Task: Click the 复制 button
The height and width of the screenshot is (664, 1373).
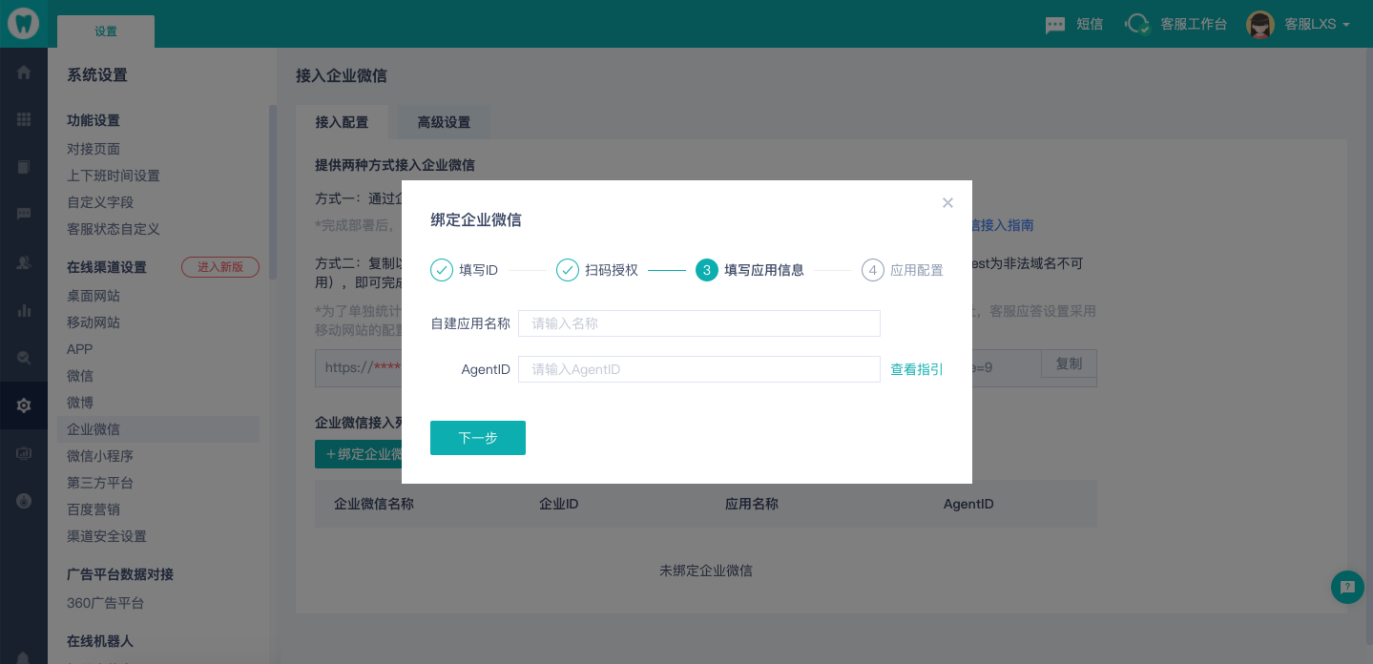Action: [x=1069, y=364]
